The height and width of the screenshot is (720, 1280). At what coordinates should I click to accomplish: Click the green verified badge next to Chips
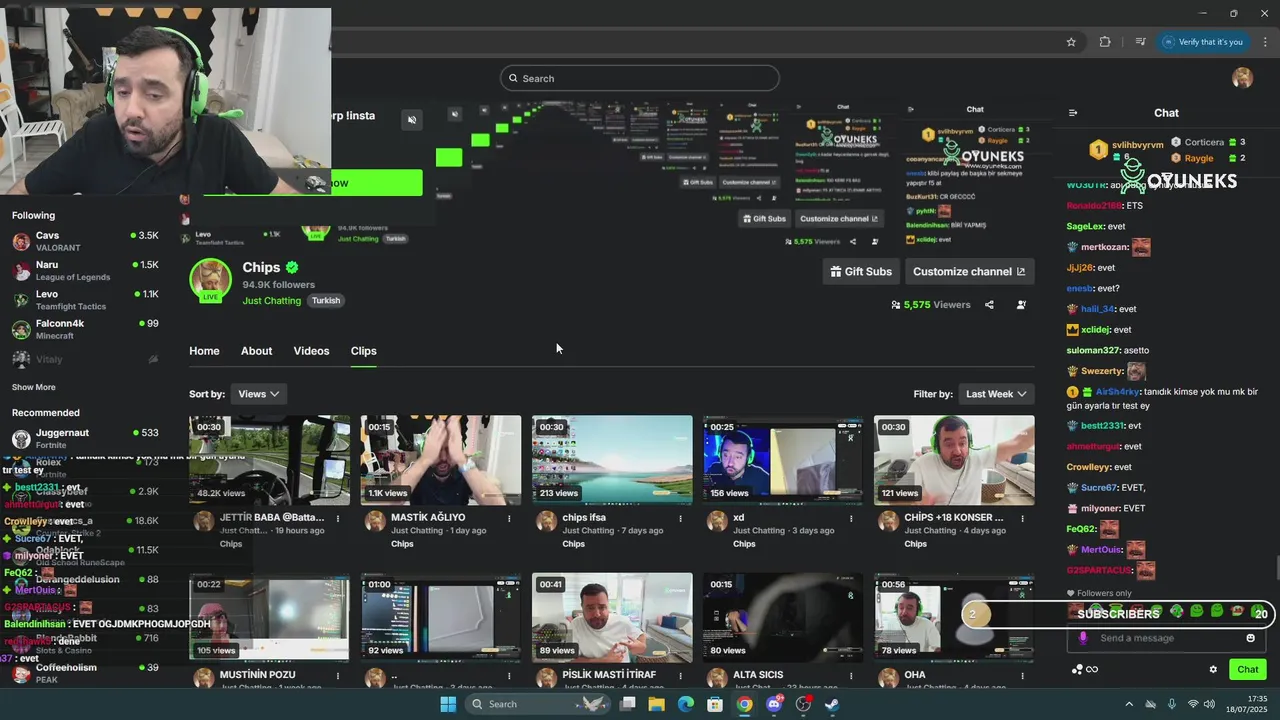(292, 267)
